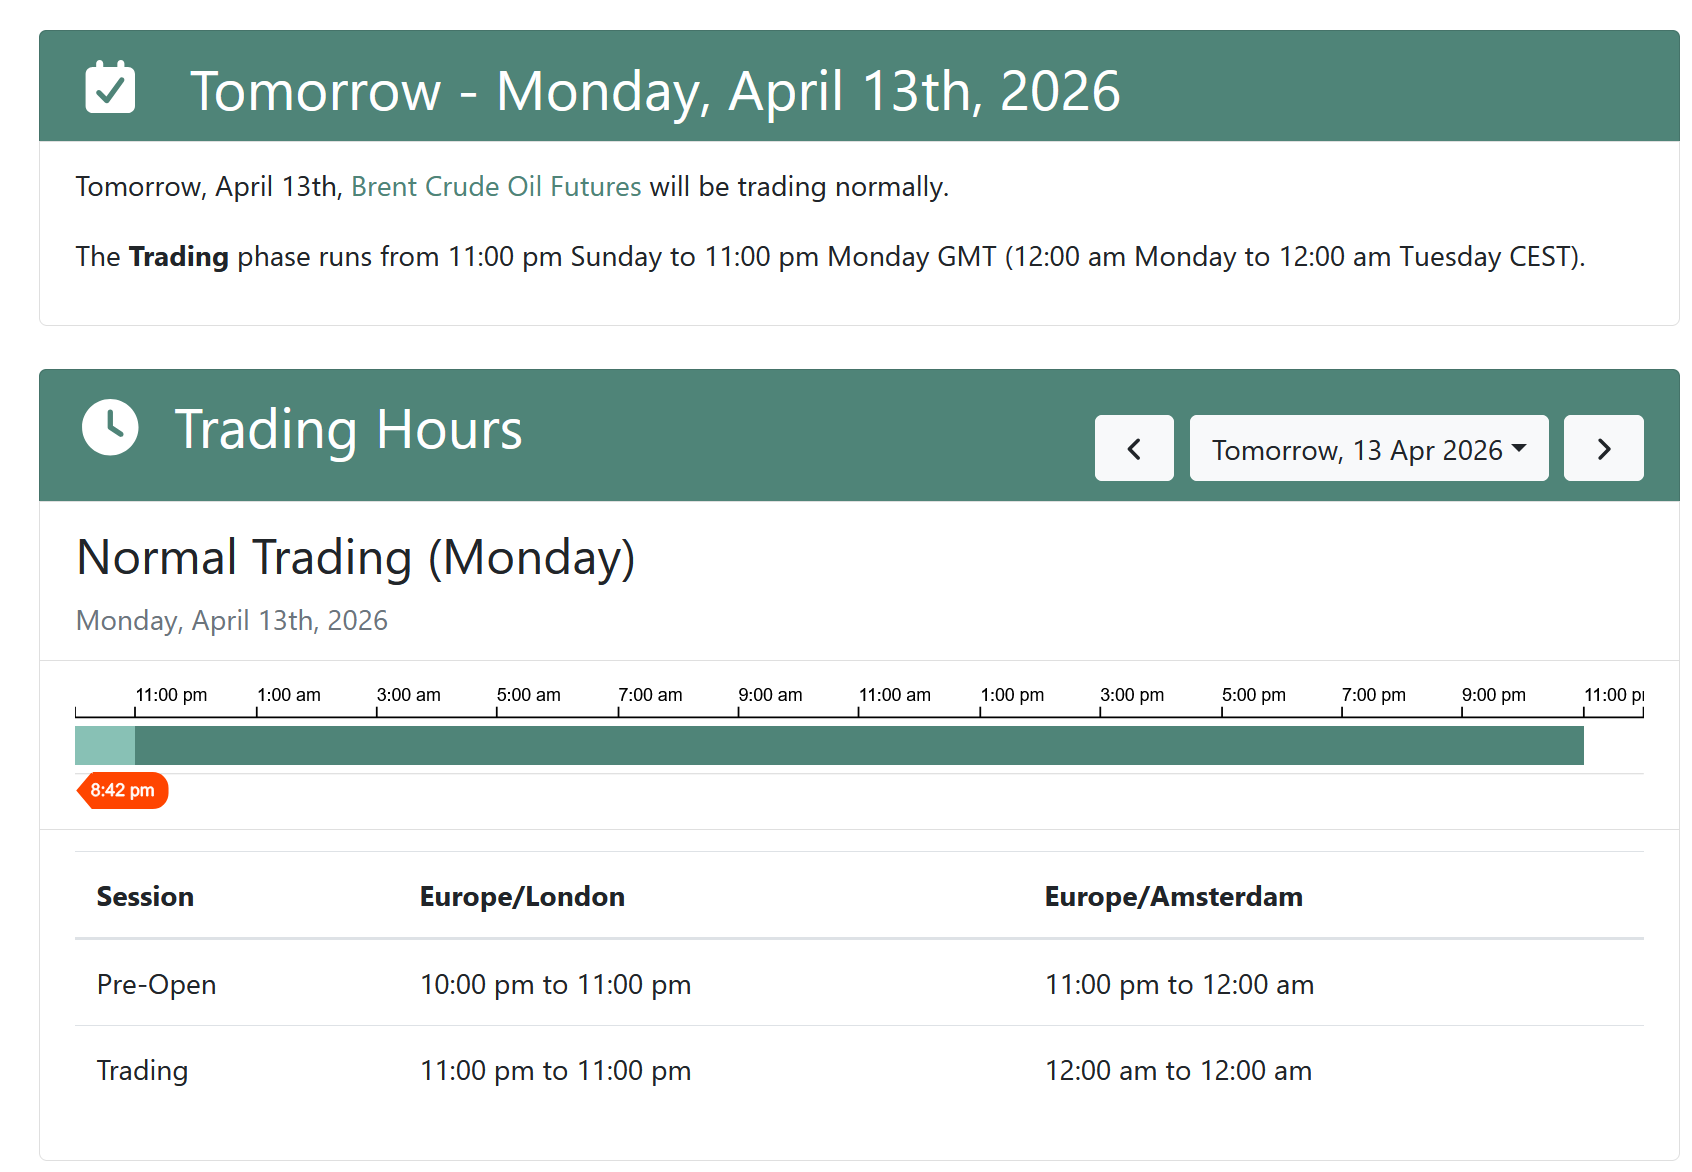Open the Brent Crude Oil Futures link
The image size is (1692, 1172).
click(496, 187)
